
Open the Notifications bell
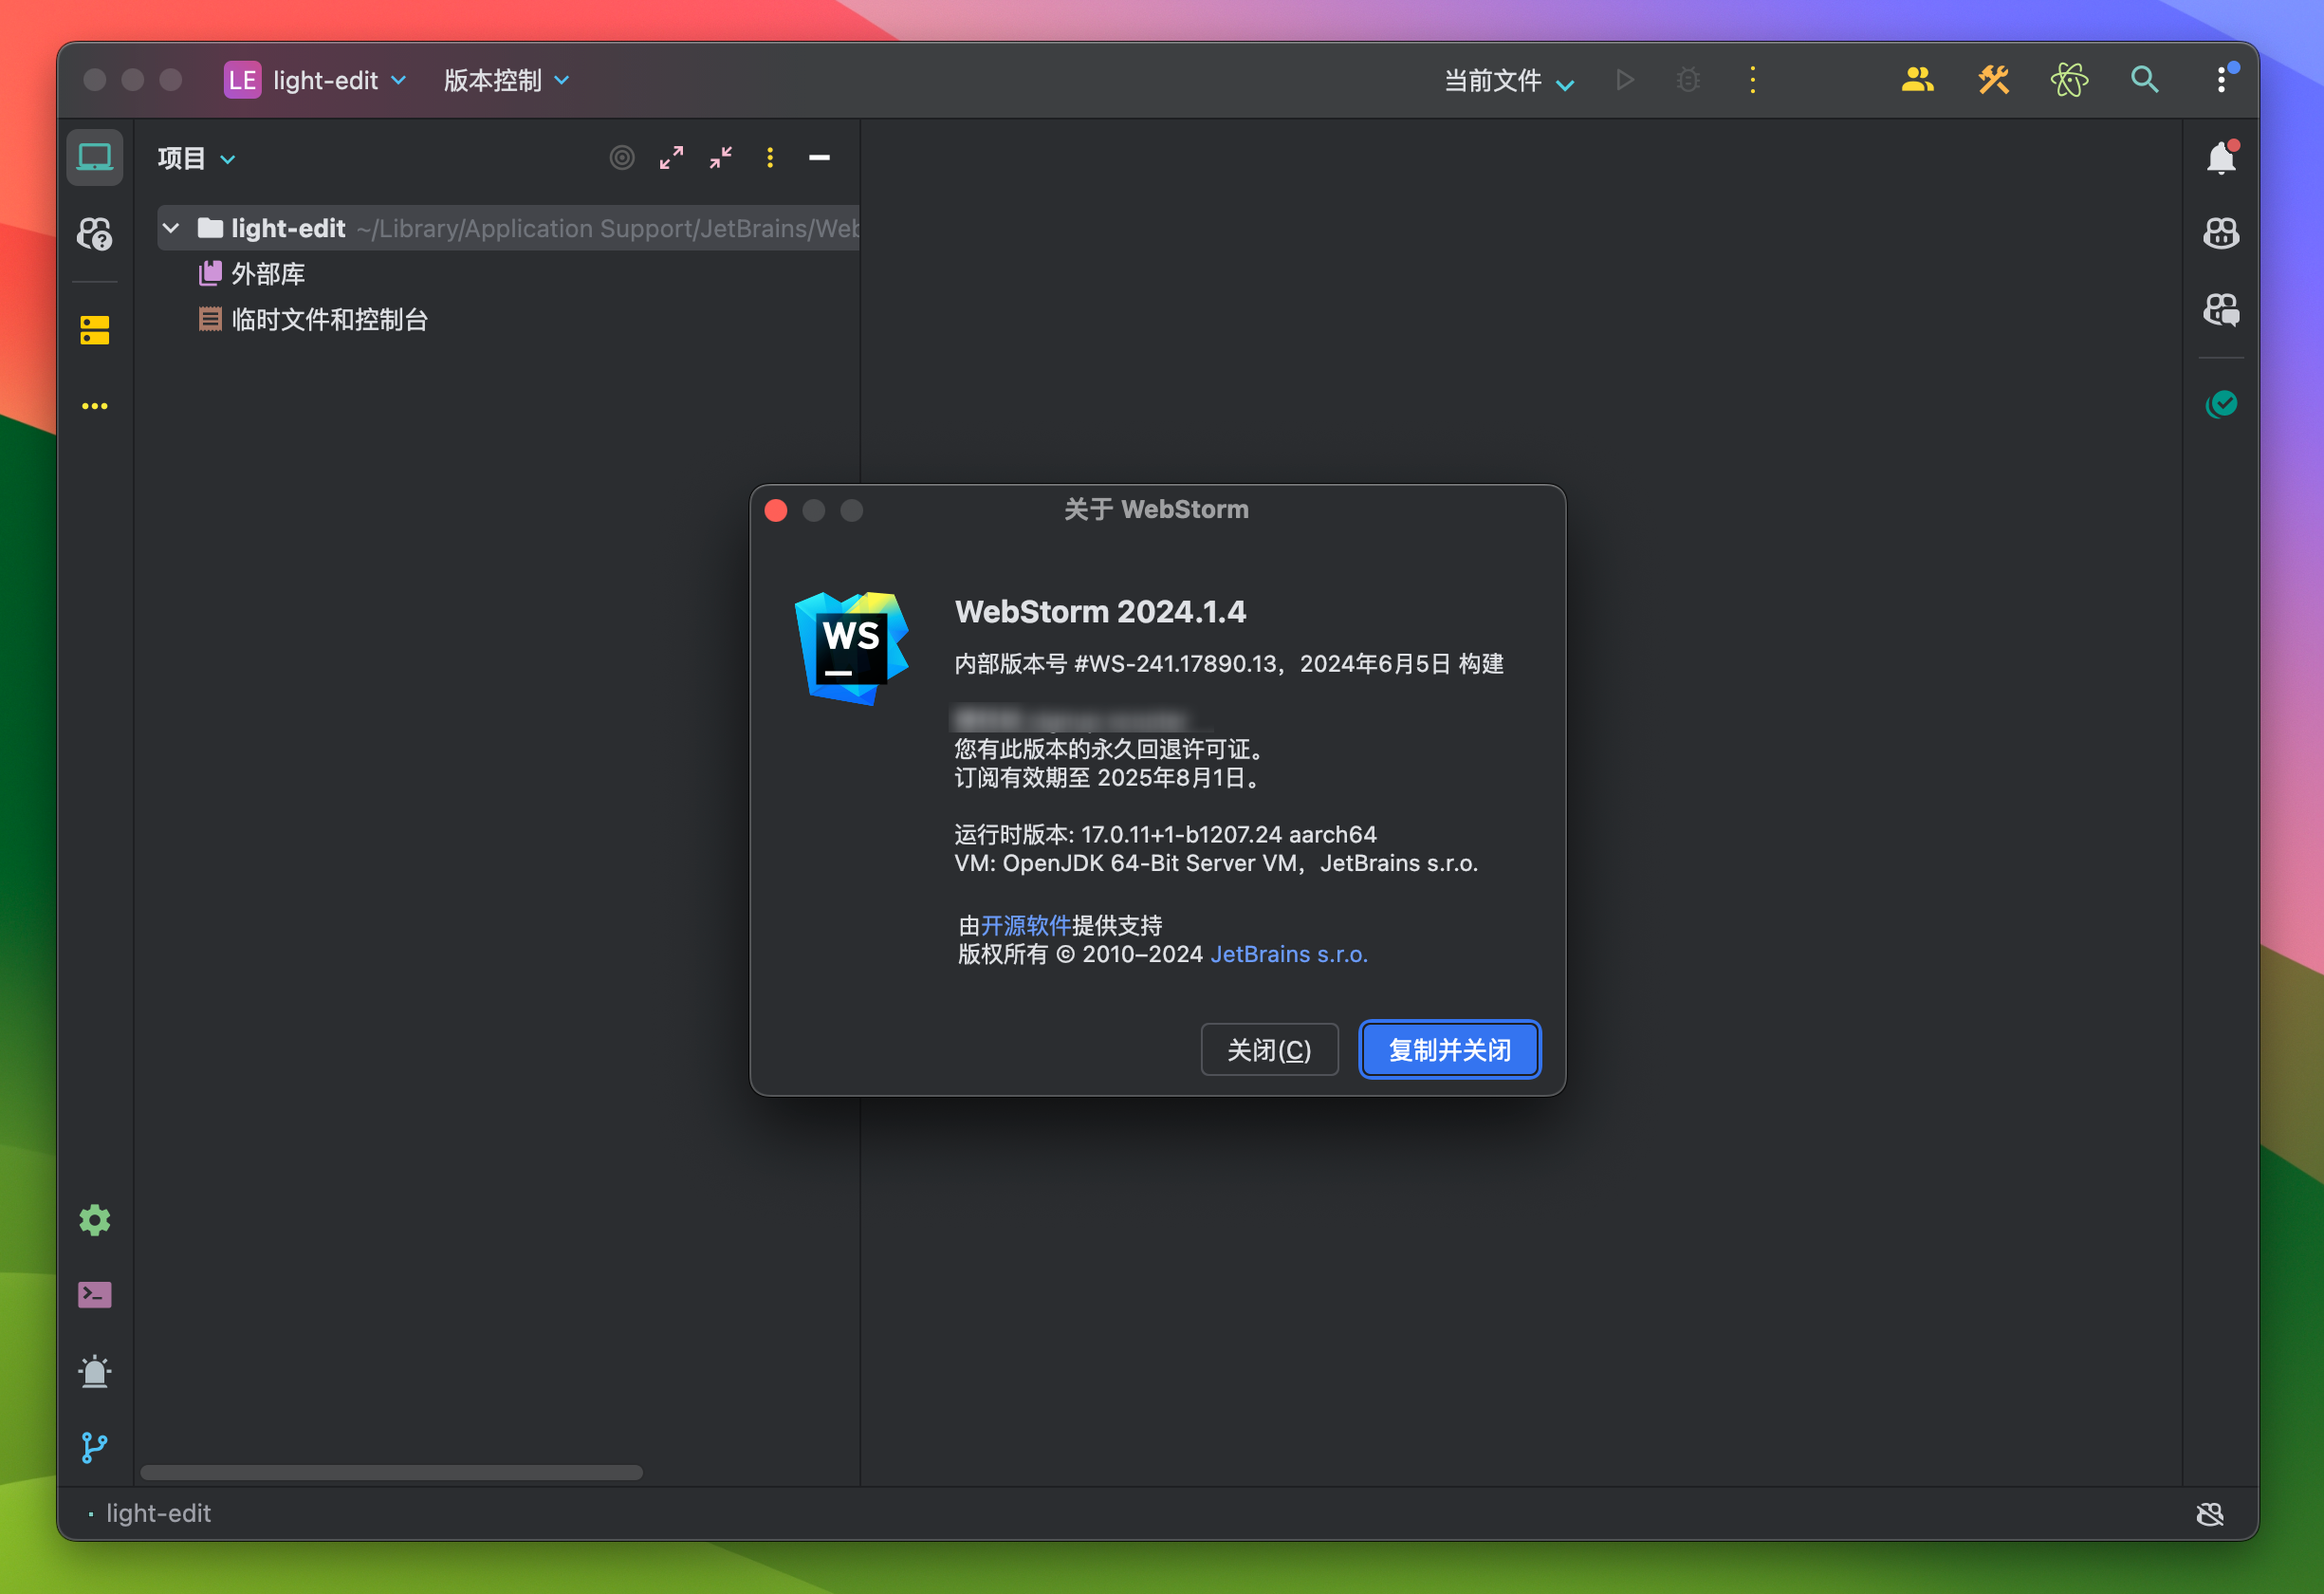[x=2221, y=158]
